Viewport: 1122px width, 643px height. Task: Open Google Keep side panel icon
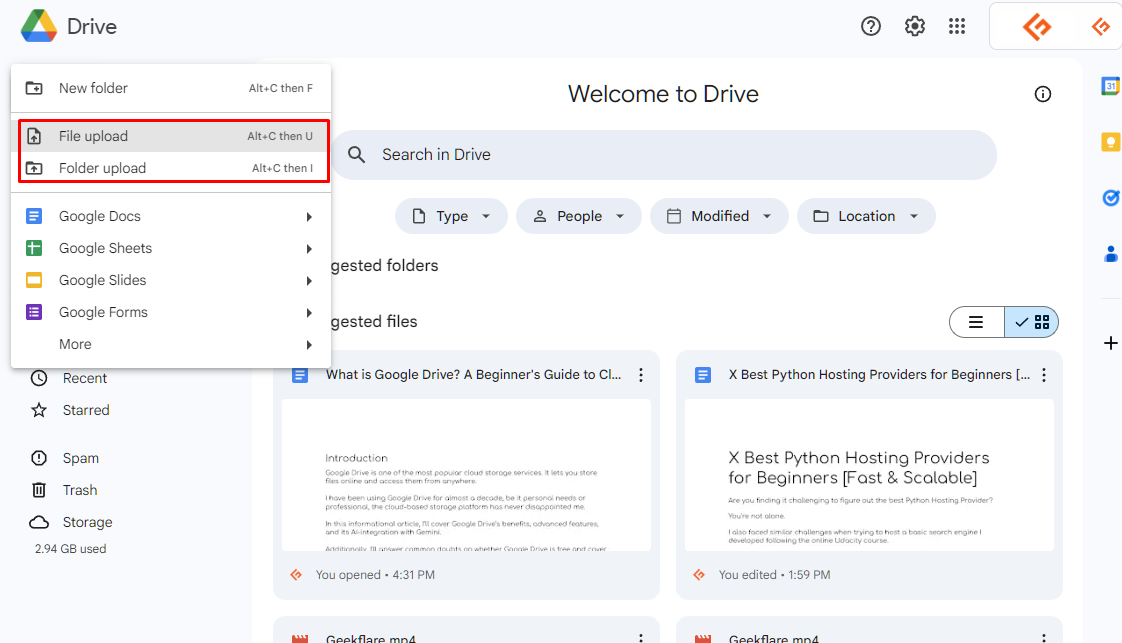click(x=1111, y=142)
